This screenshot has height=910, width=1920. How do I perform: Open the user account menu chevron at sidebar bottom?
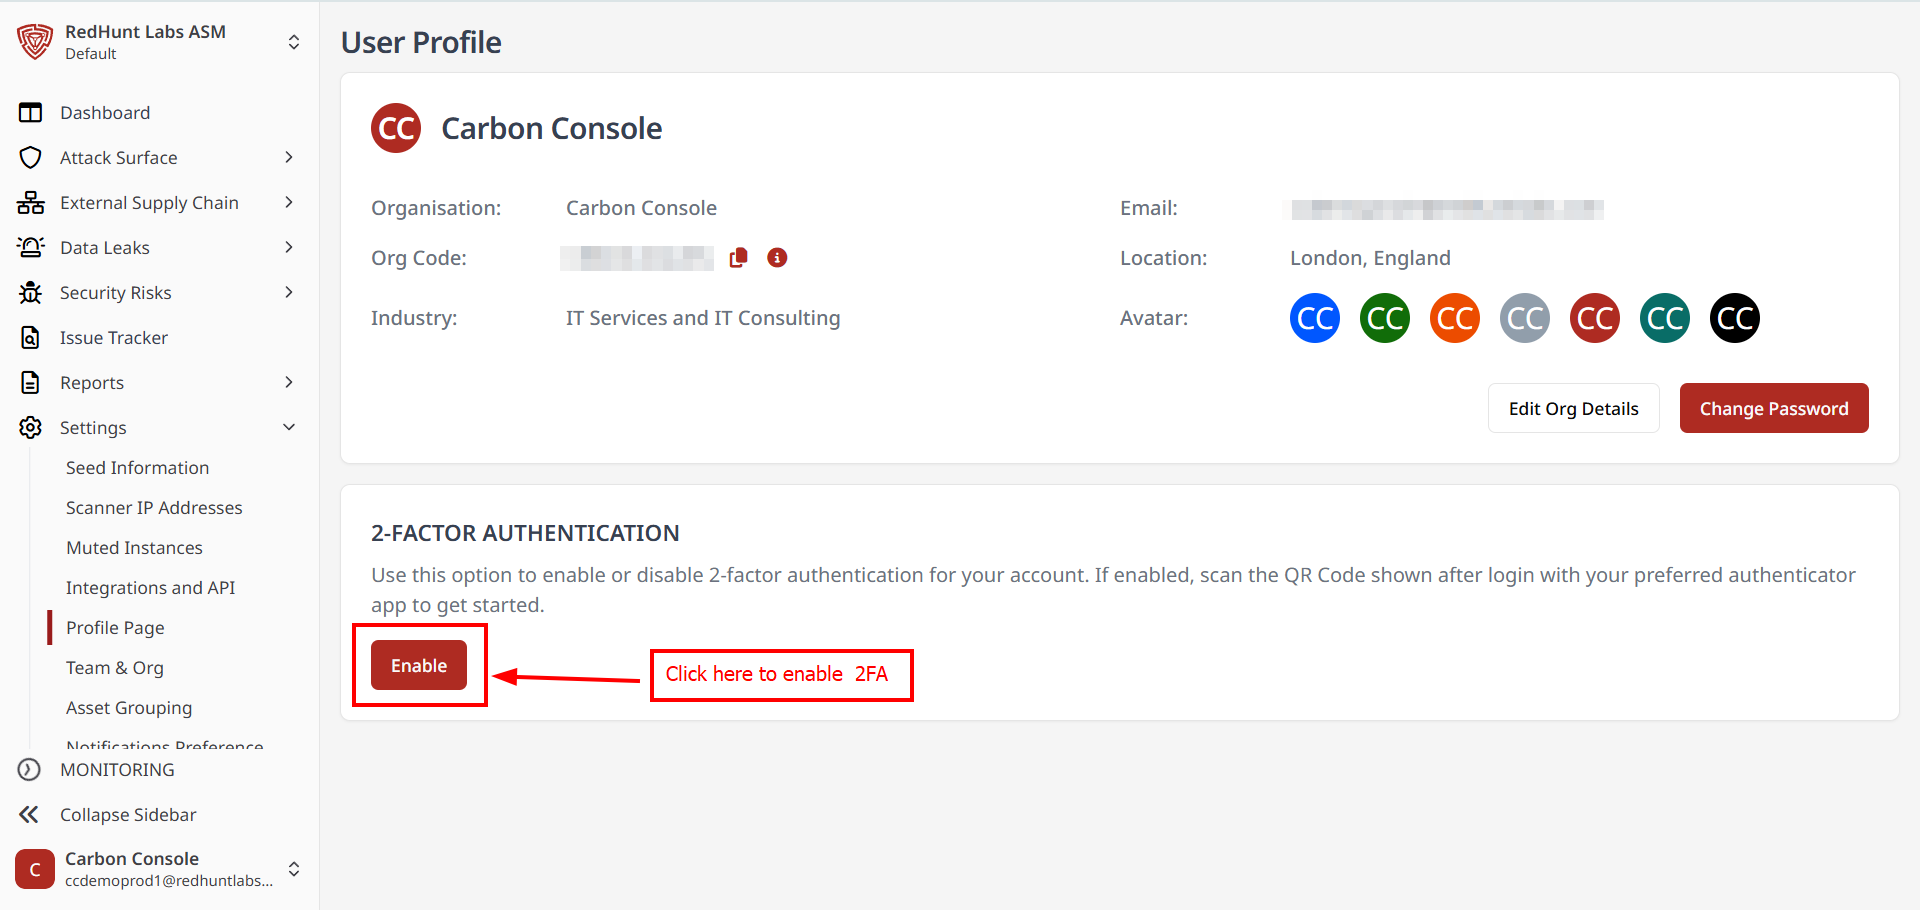coord(294,869)
